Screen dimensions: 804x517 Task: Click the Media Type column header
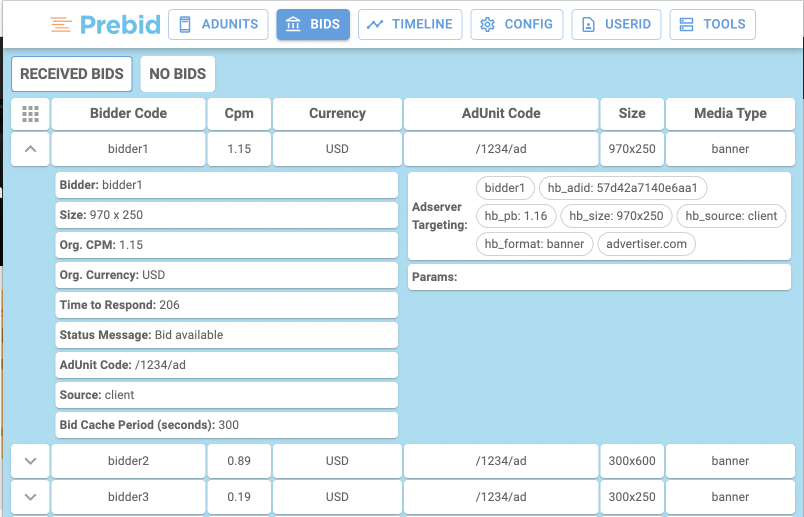tap(730, 114)
